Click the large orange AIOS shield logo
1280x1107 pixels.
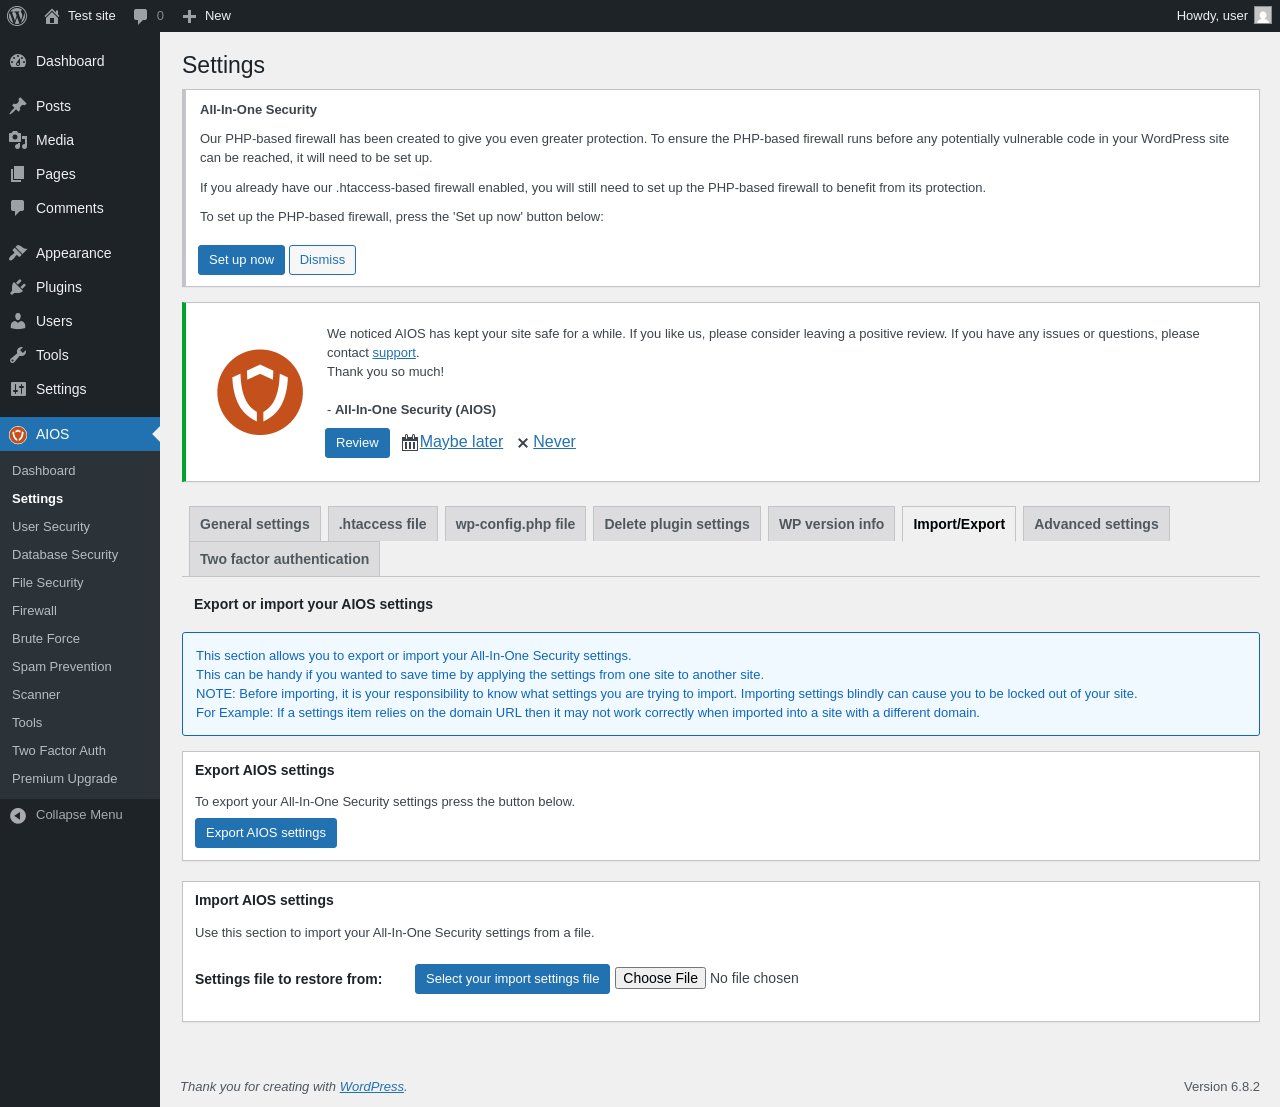pos(260,392)
